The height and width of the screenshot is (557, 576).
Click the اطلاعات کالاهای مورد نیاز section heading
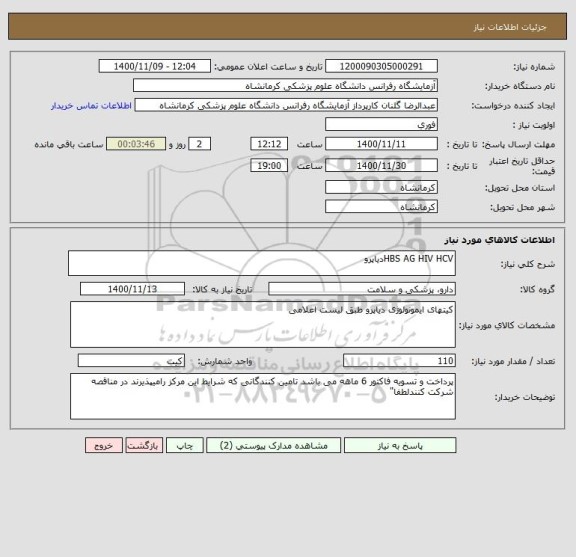tap(500, 240)
